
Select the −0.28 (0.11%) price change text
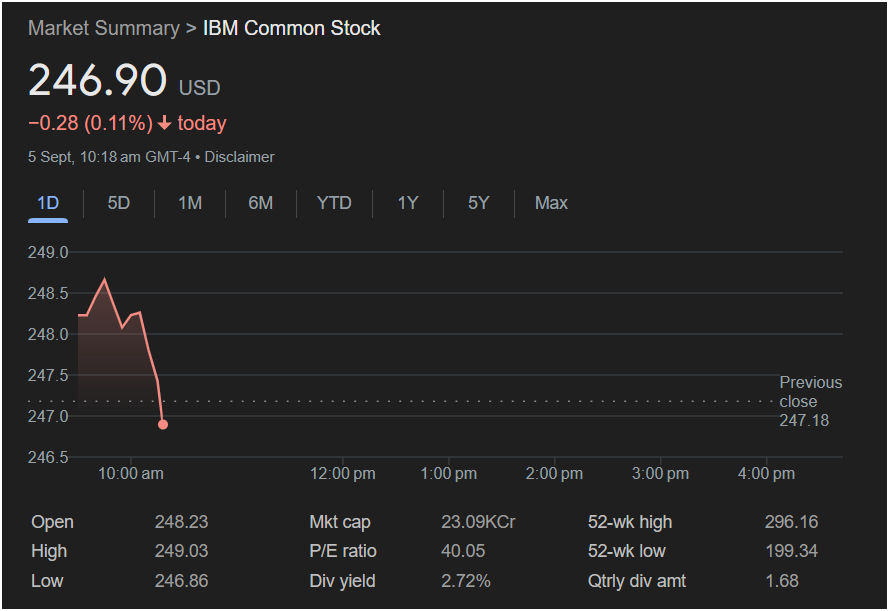(x=91, y=123)
